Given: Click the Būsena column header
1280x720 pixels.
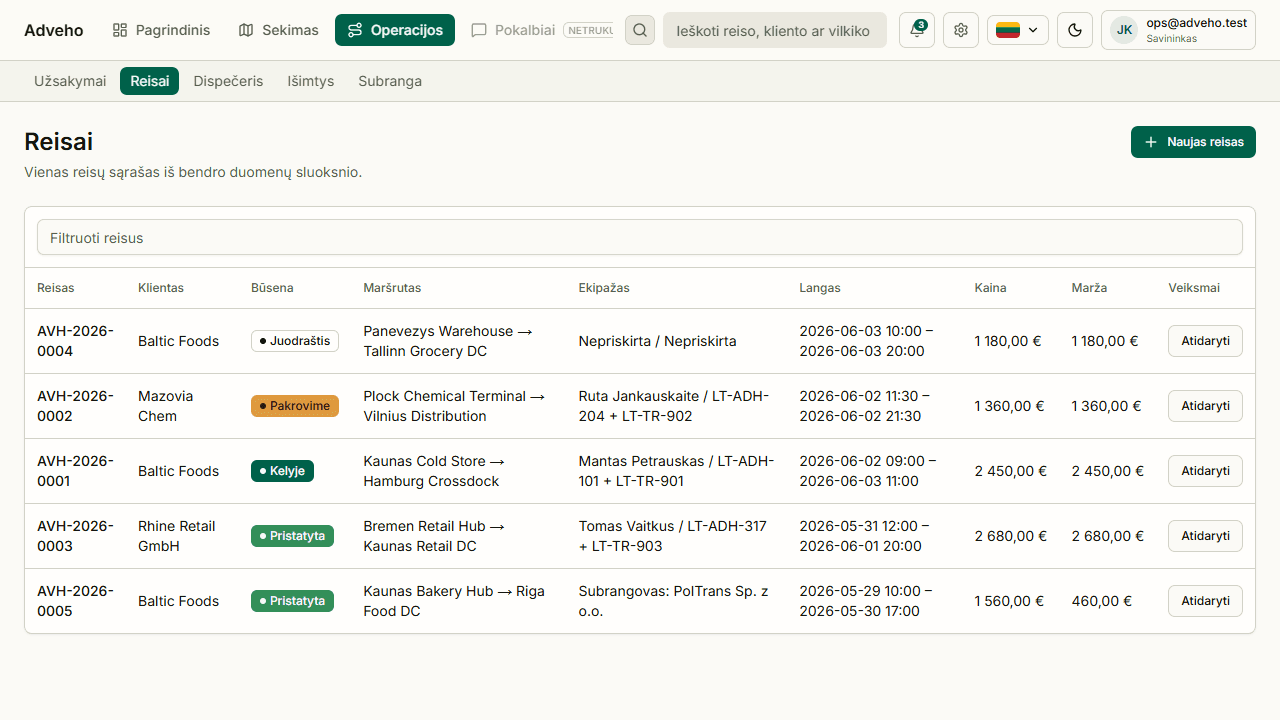Looking at the screenshot, I should (272, 288).
